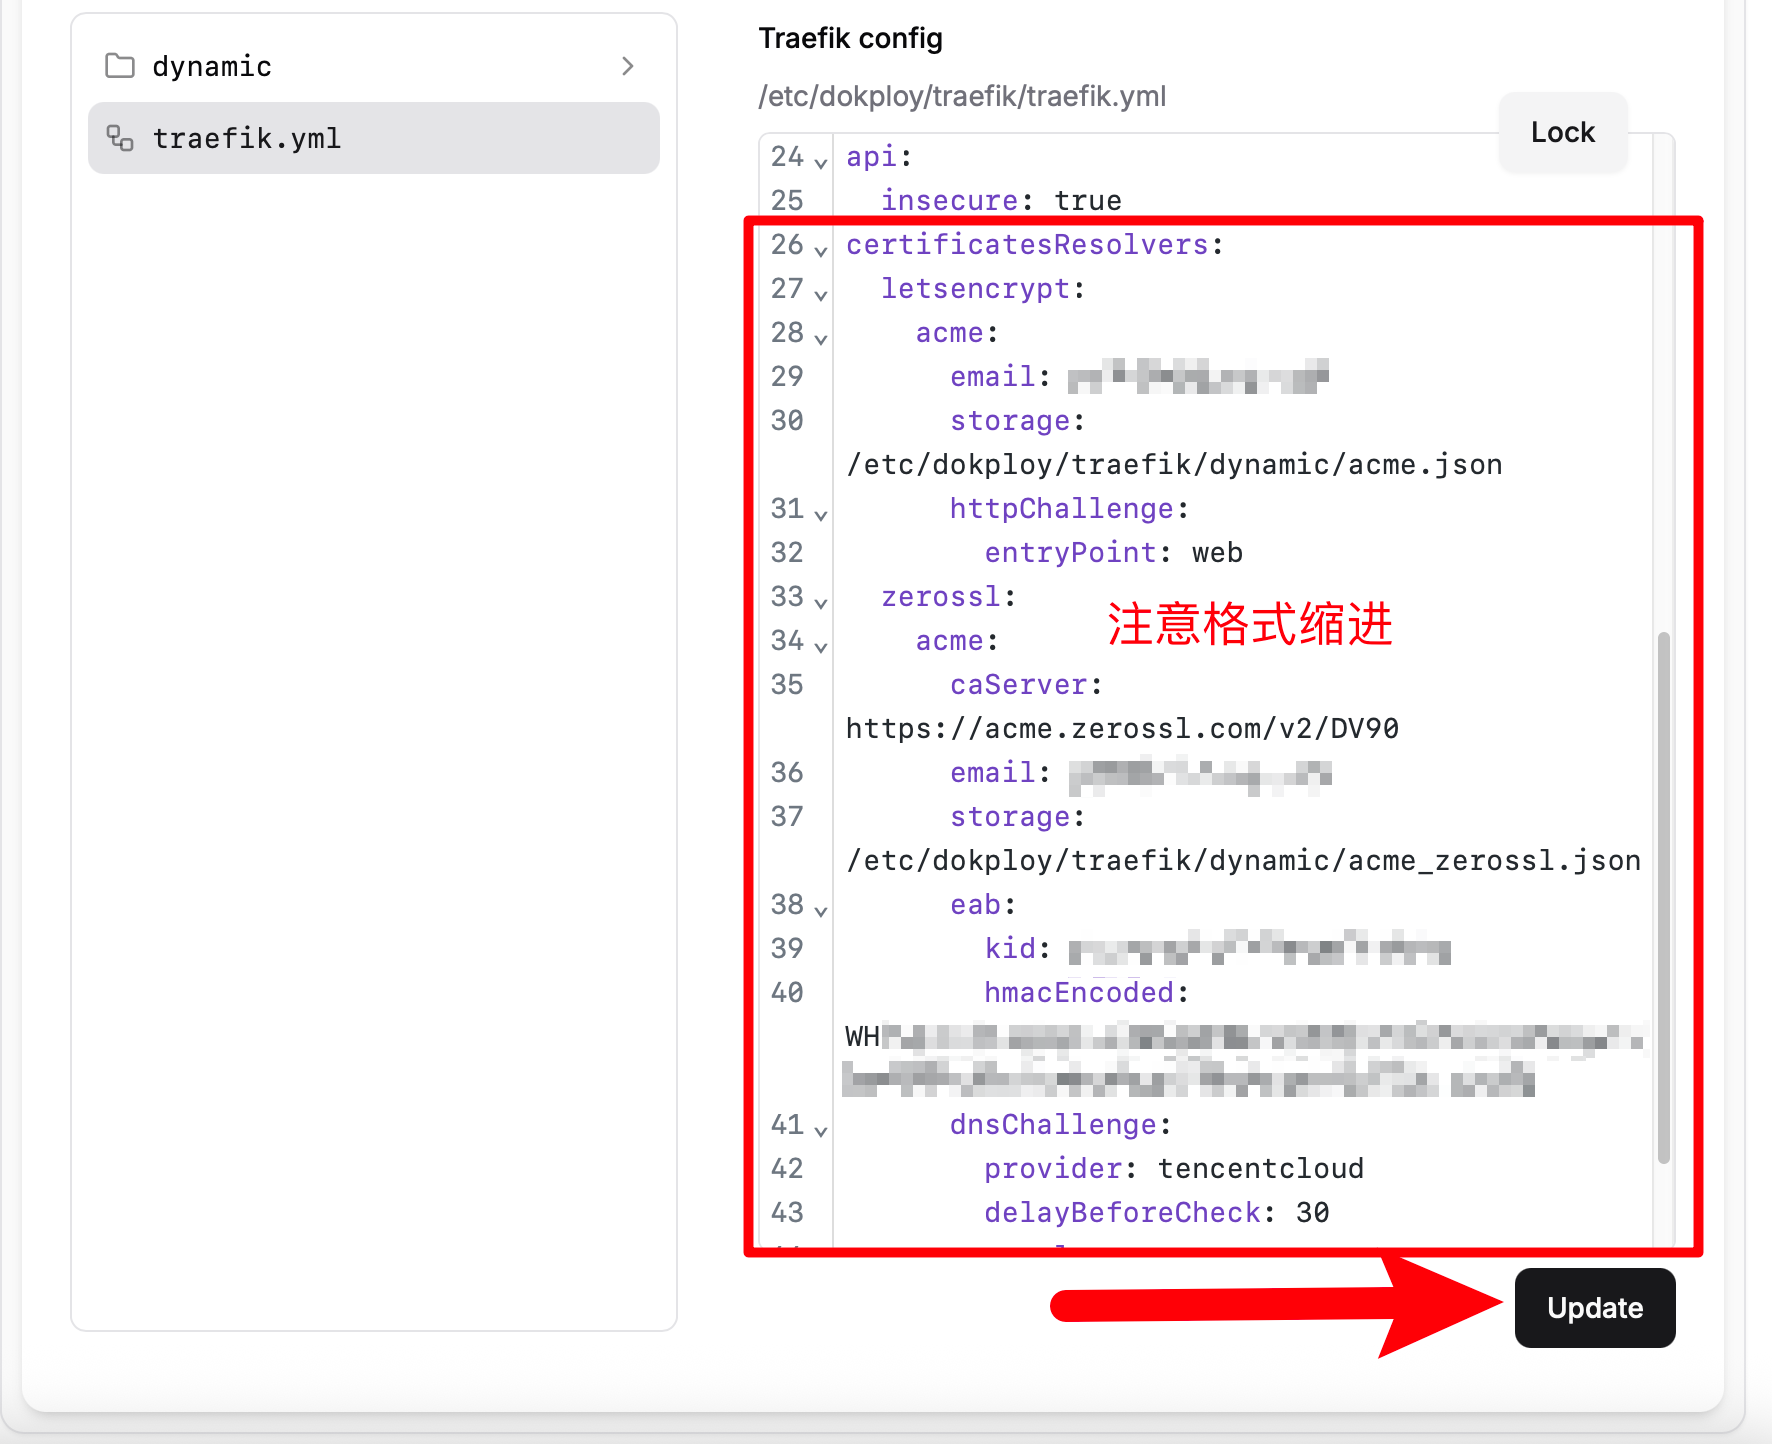Collapse the eab block at line 38

821,910
